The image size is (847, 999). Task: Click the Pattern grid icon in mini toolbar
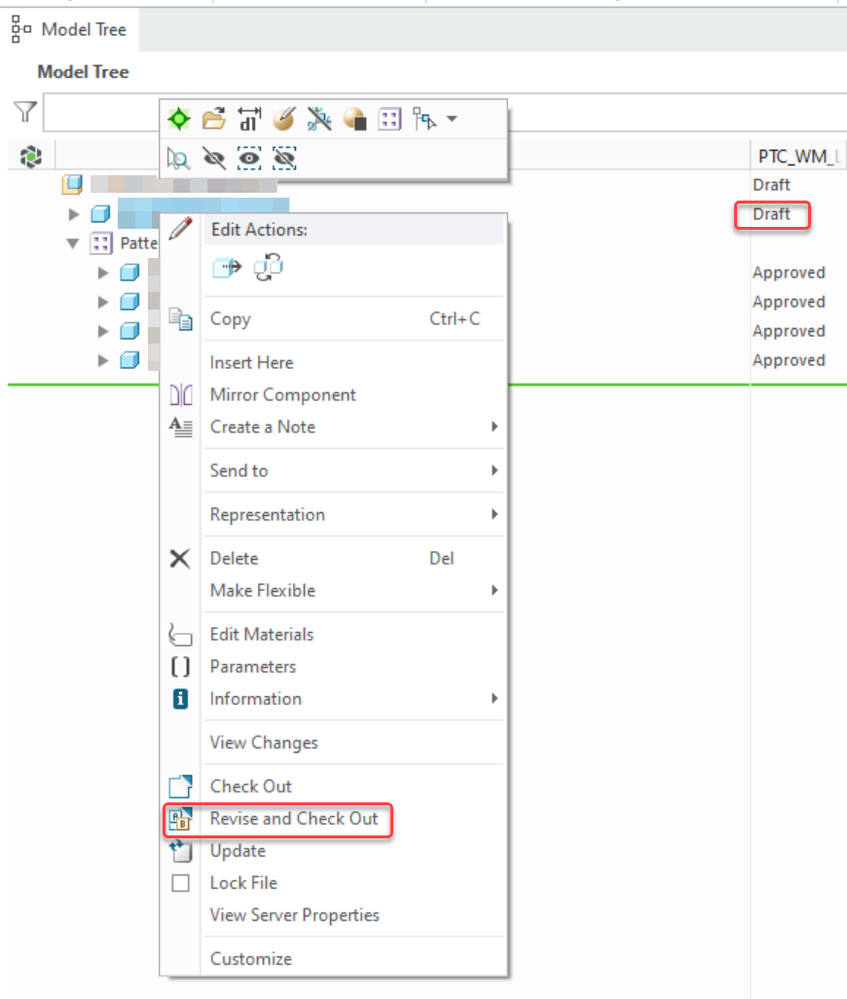click(389, 119)
